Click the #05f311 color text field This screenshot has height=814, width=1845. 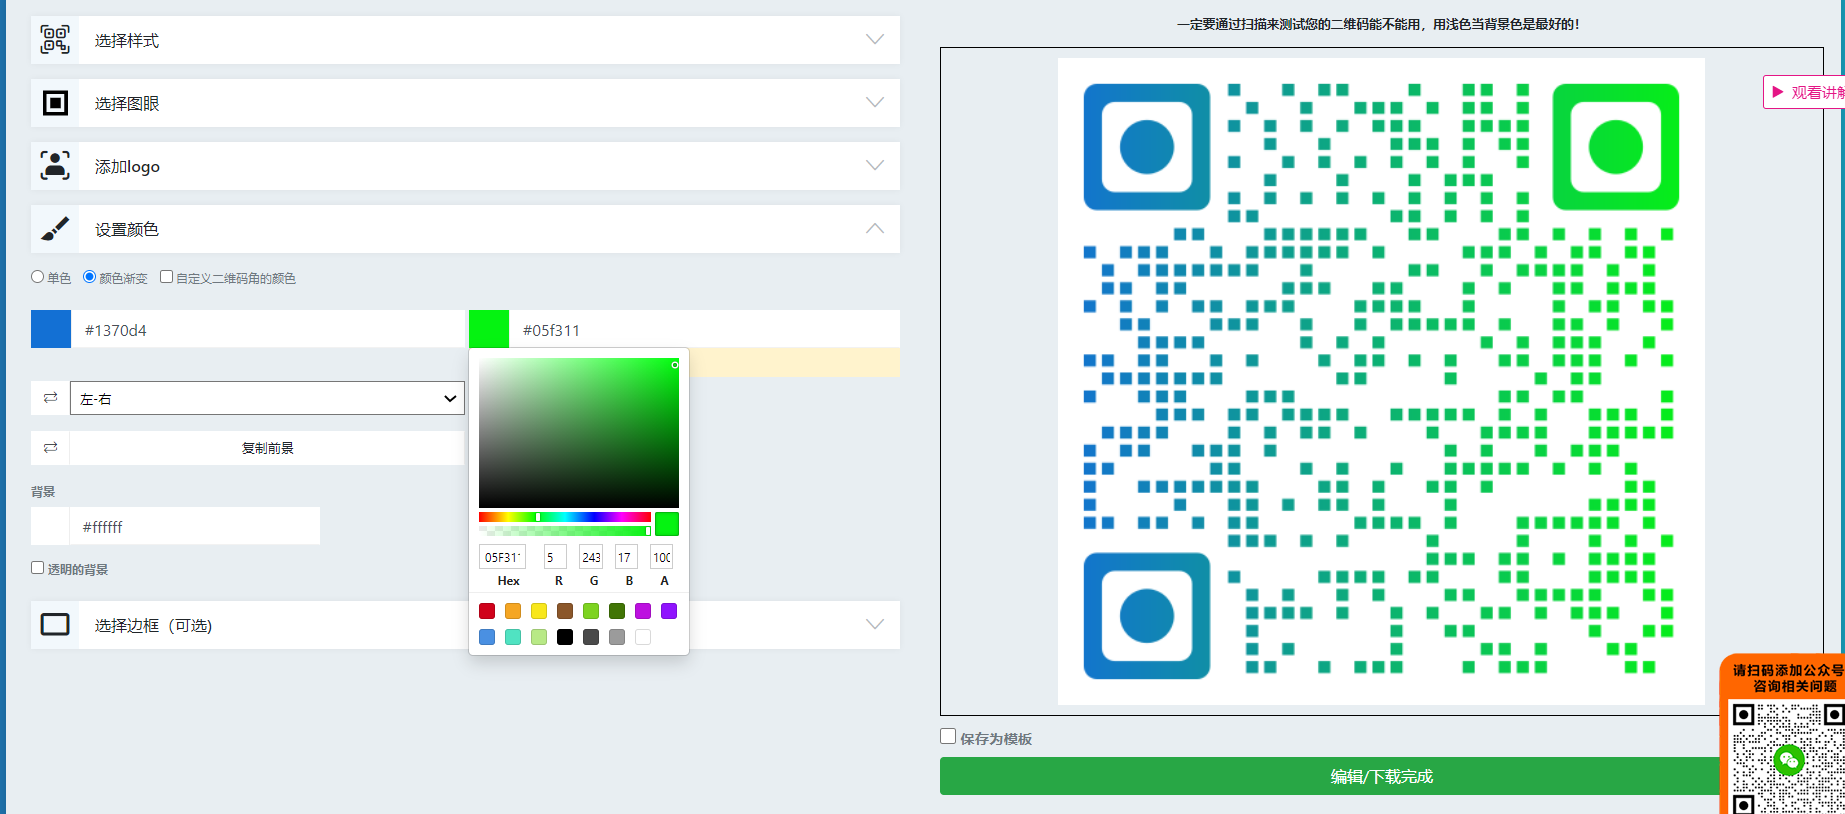click(705, 329)
